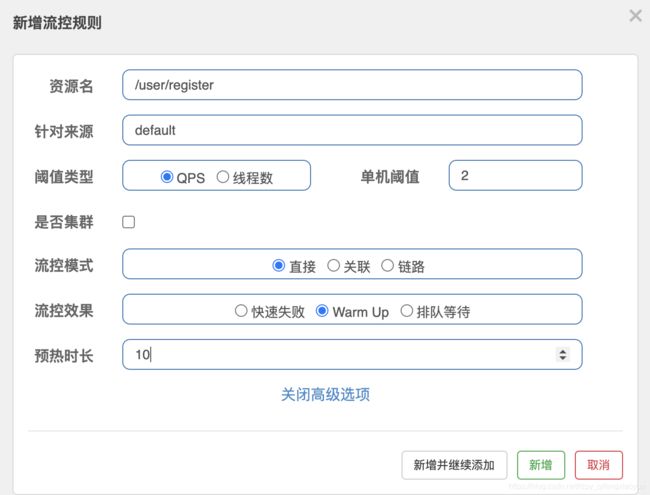Choose 快速失败 flow control effect
This screenshot has height=495, width=650.
coord(241,311)
